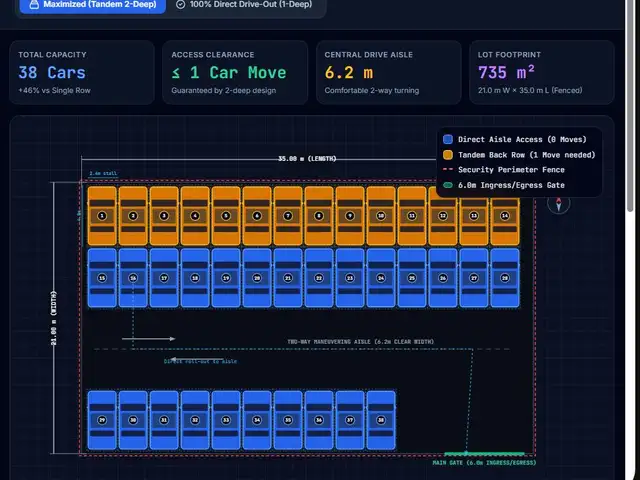Pick bottom row car number 33
Screen dimensions: 640x480
pyautogui.click(x=226, y=420)
